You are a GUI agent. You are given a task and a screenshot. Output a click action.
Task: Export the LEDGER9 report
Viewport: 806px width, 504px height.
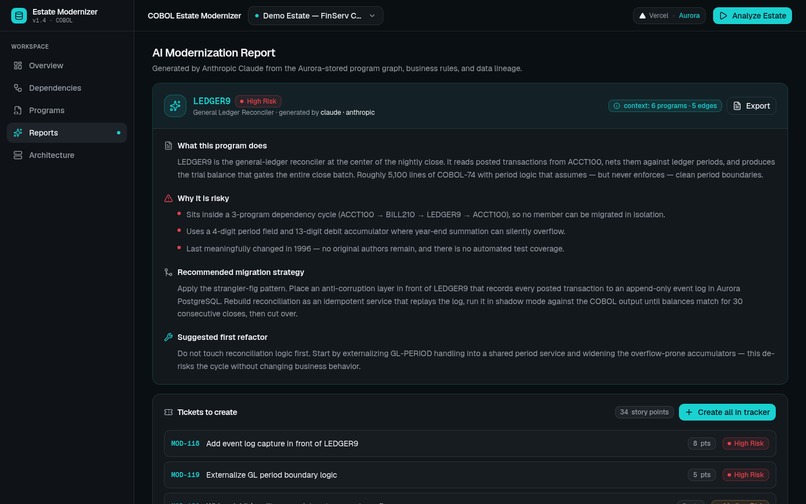pyautogui.click(x=751, y=106)
